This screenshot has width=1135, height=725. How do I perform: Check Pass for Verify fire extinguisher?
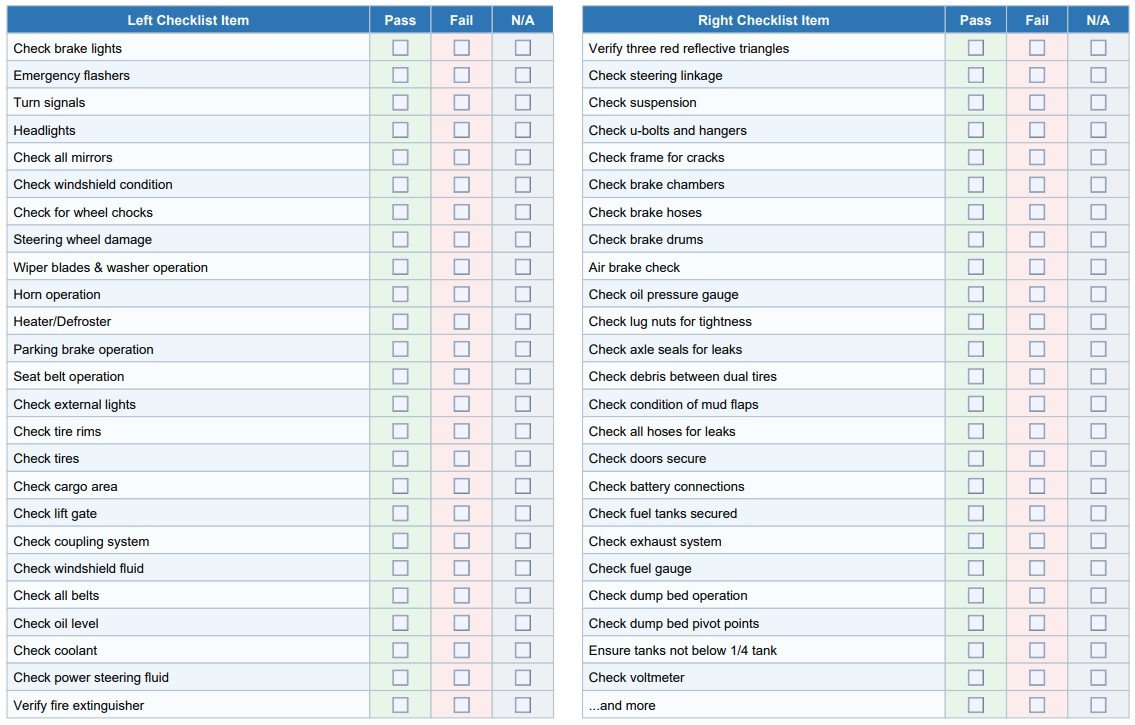click(x=400, y=704)
